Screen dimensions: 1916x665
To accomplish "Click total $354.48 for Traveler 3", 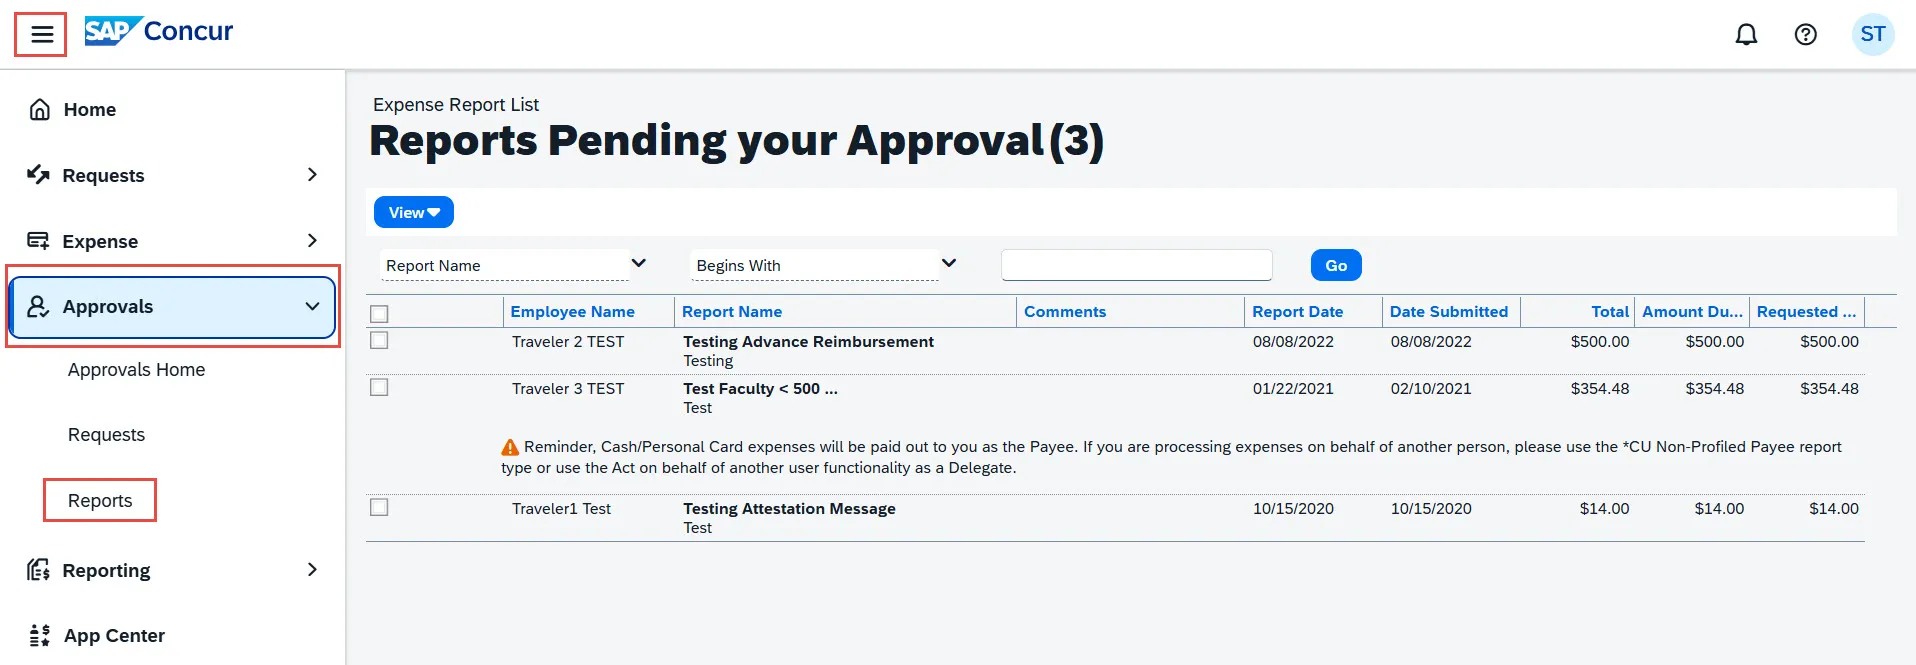I will [1600, 389].
